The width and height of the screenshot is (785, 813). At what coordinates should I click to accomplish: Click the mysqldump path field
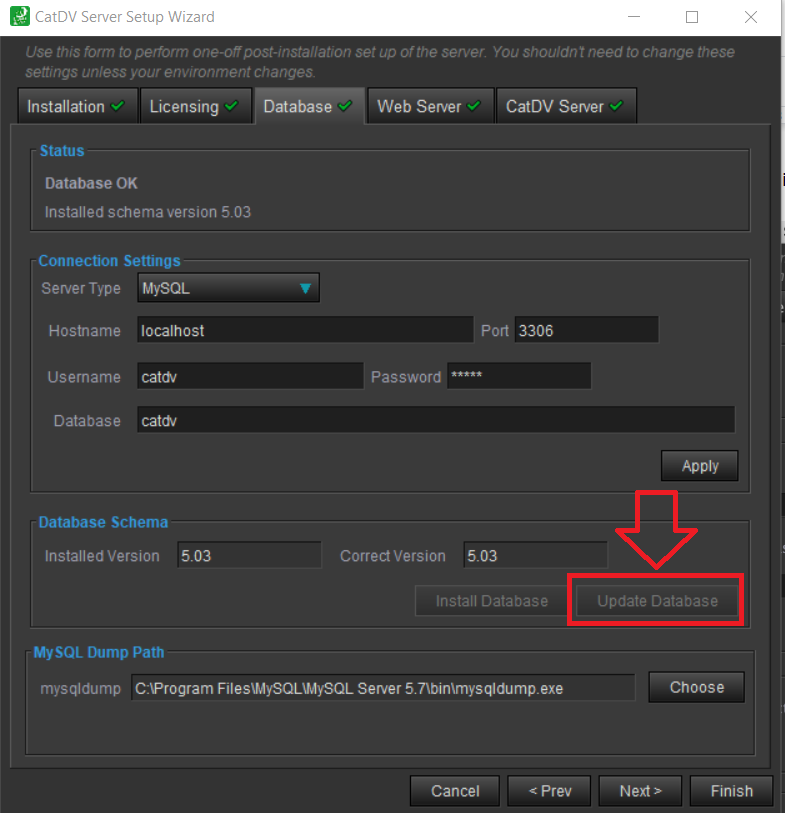pos(383,688)
